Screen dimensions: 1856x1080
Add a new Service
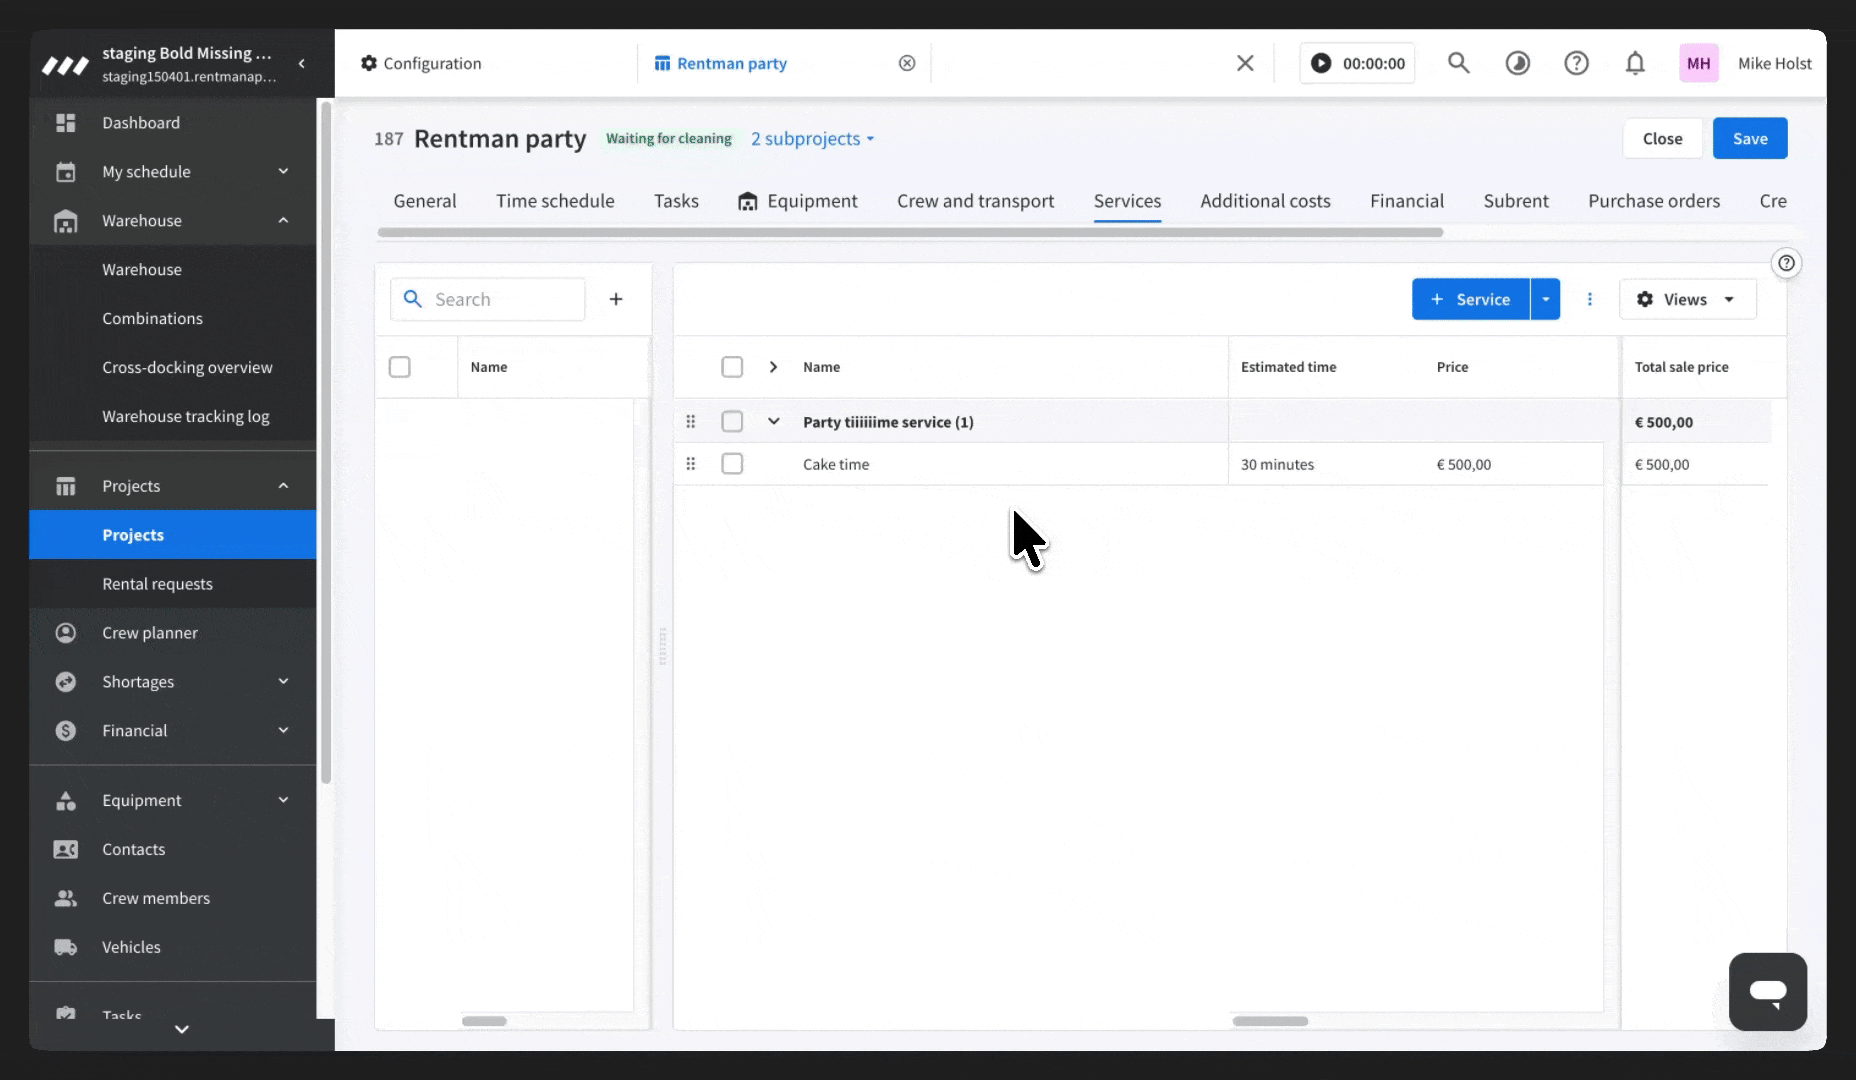click(1470, 299)
